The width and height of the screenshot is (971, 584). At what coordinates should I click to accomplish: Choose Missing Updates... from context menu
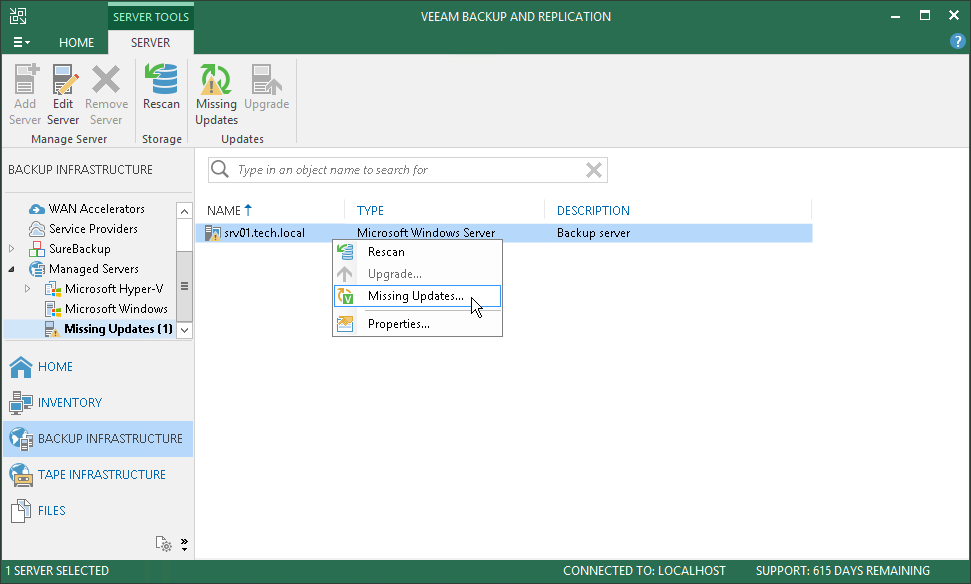coord(417,296)
